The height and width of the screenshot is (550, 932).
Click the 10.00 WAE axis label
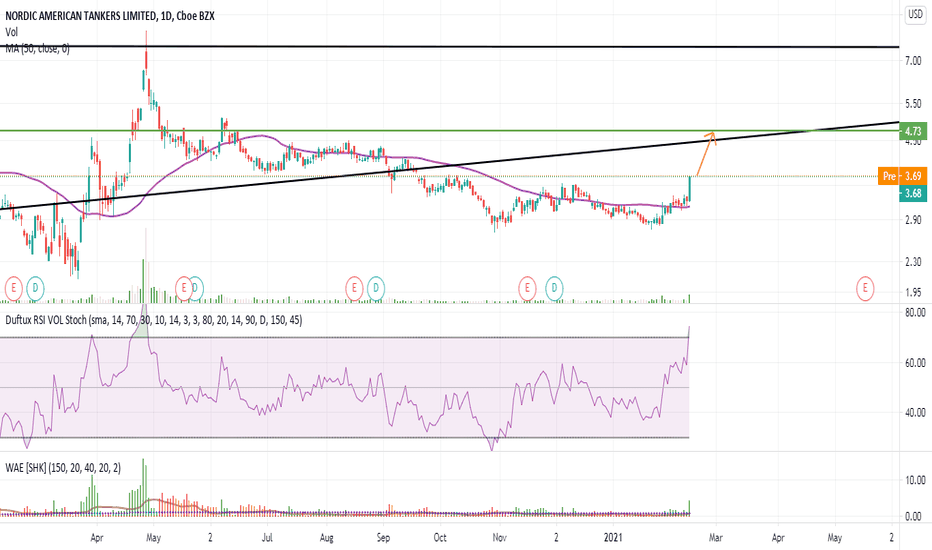(x=915, y=480)
